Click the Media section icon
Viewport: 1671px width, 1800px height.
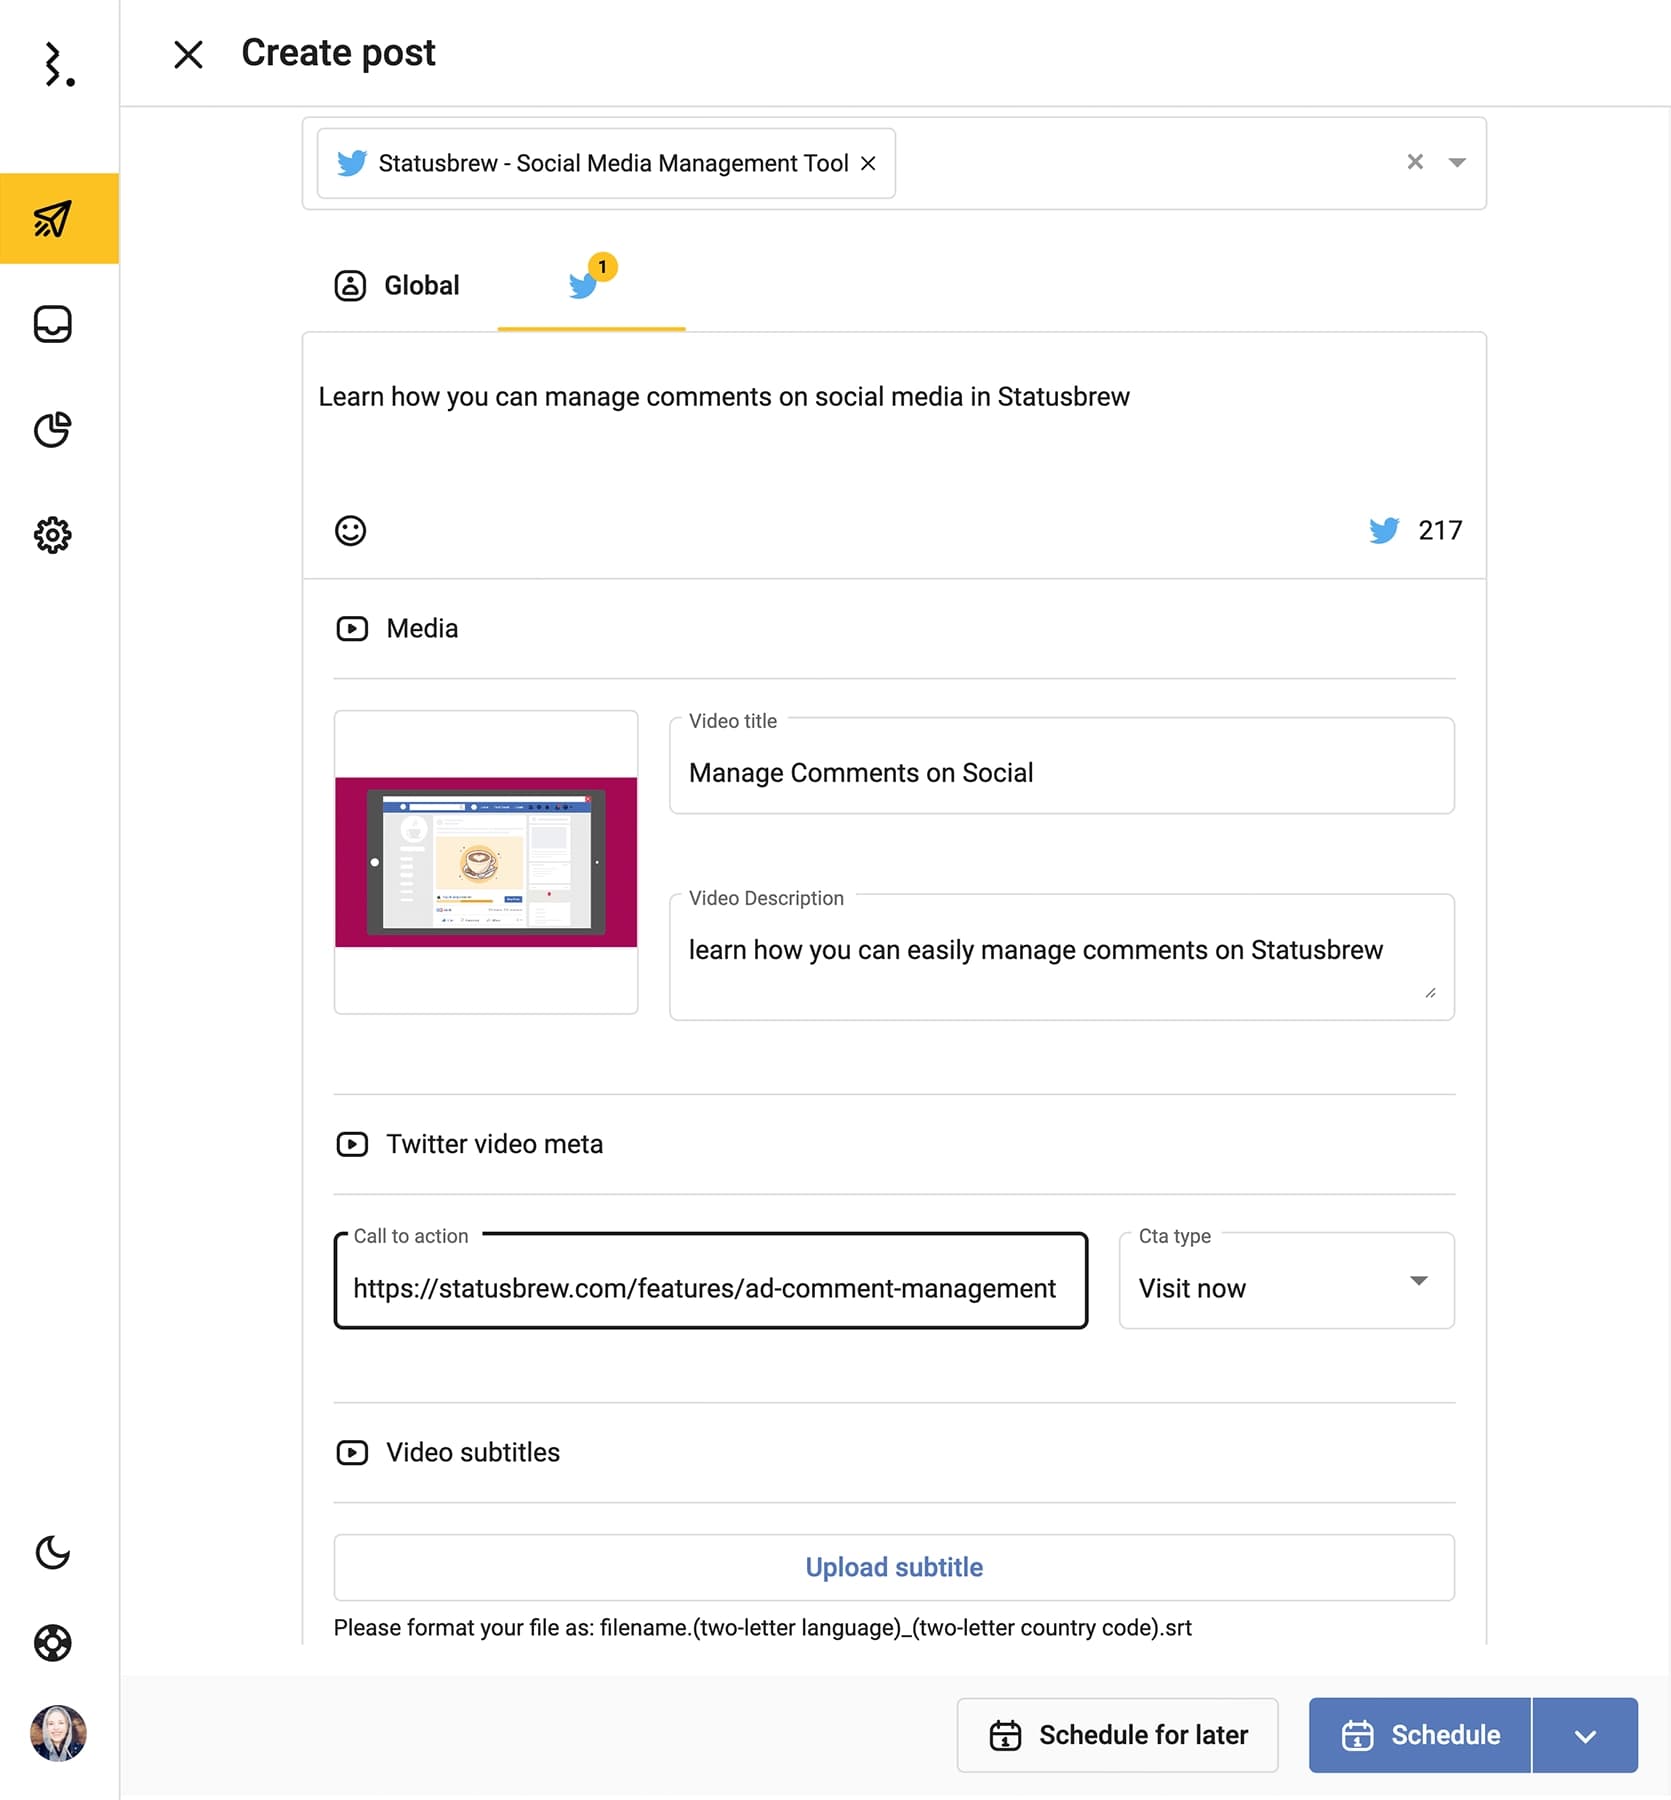click(x=352, y=629)
